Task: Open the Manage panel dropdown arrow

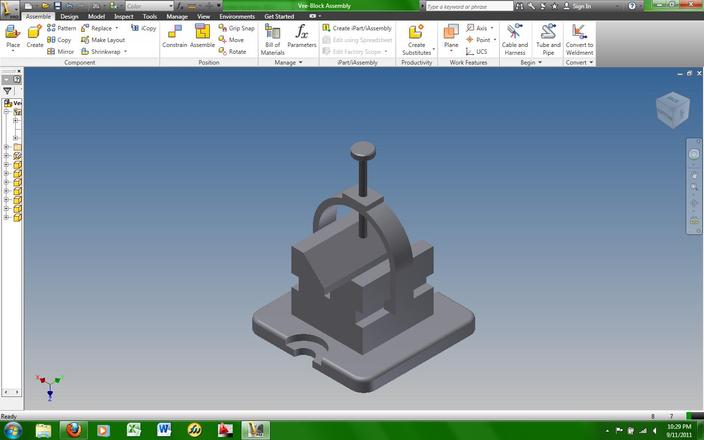Action: [300, 62]
